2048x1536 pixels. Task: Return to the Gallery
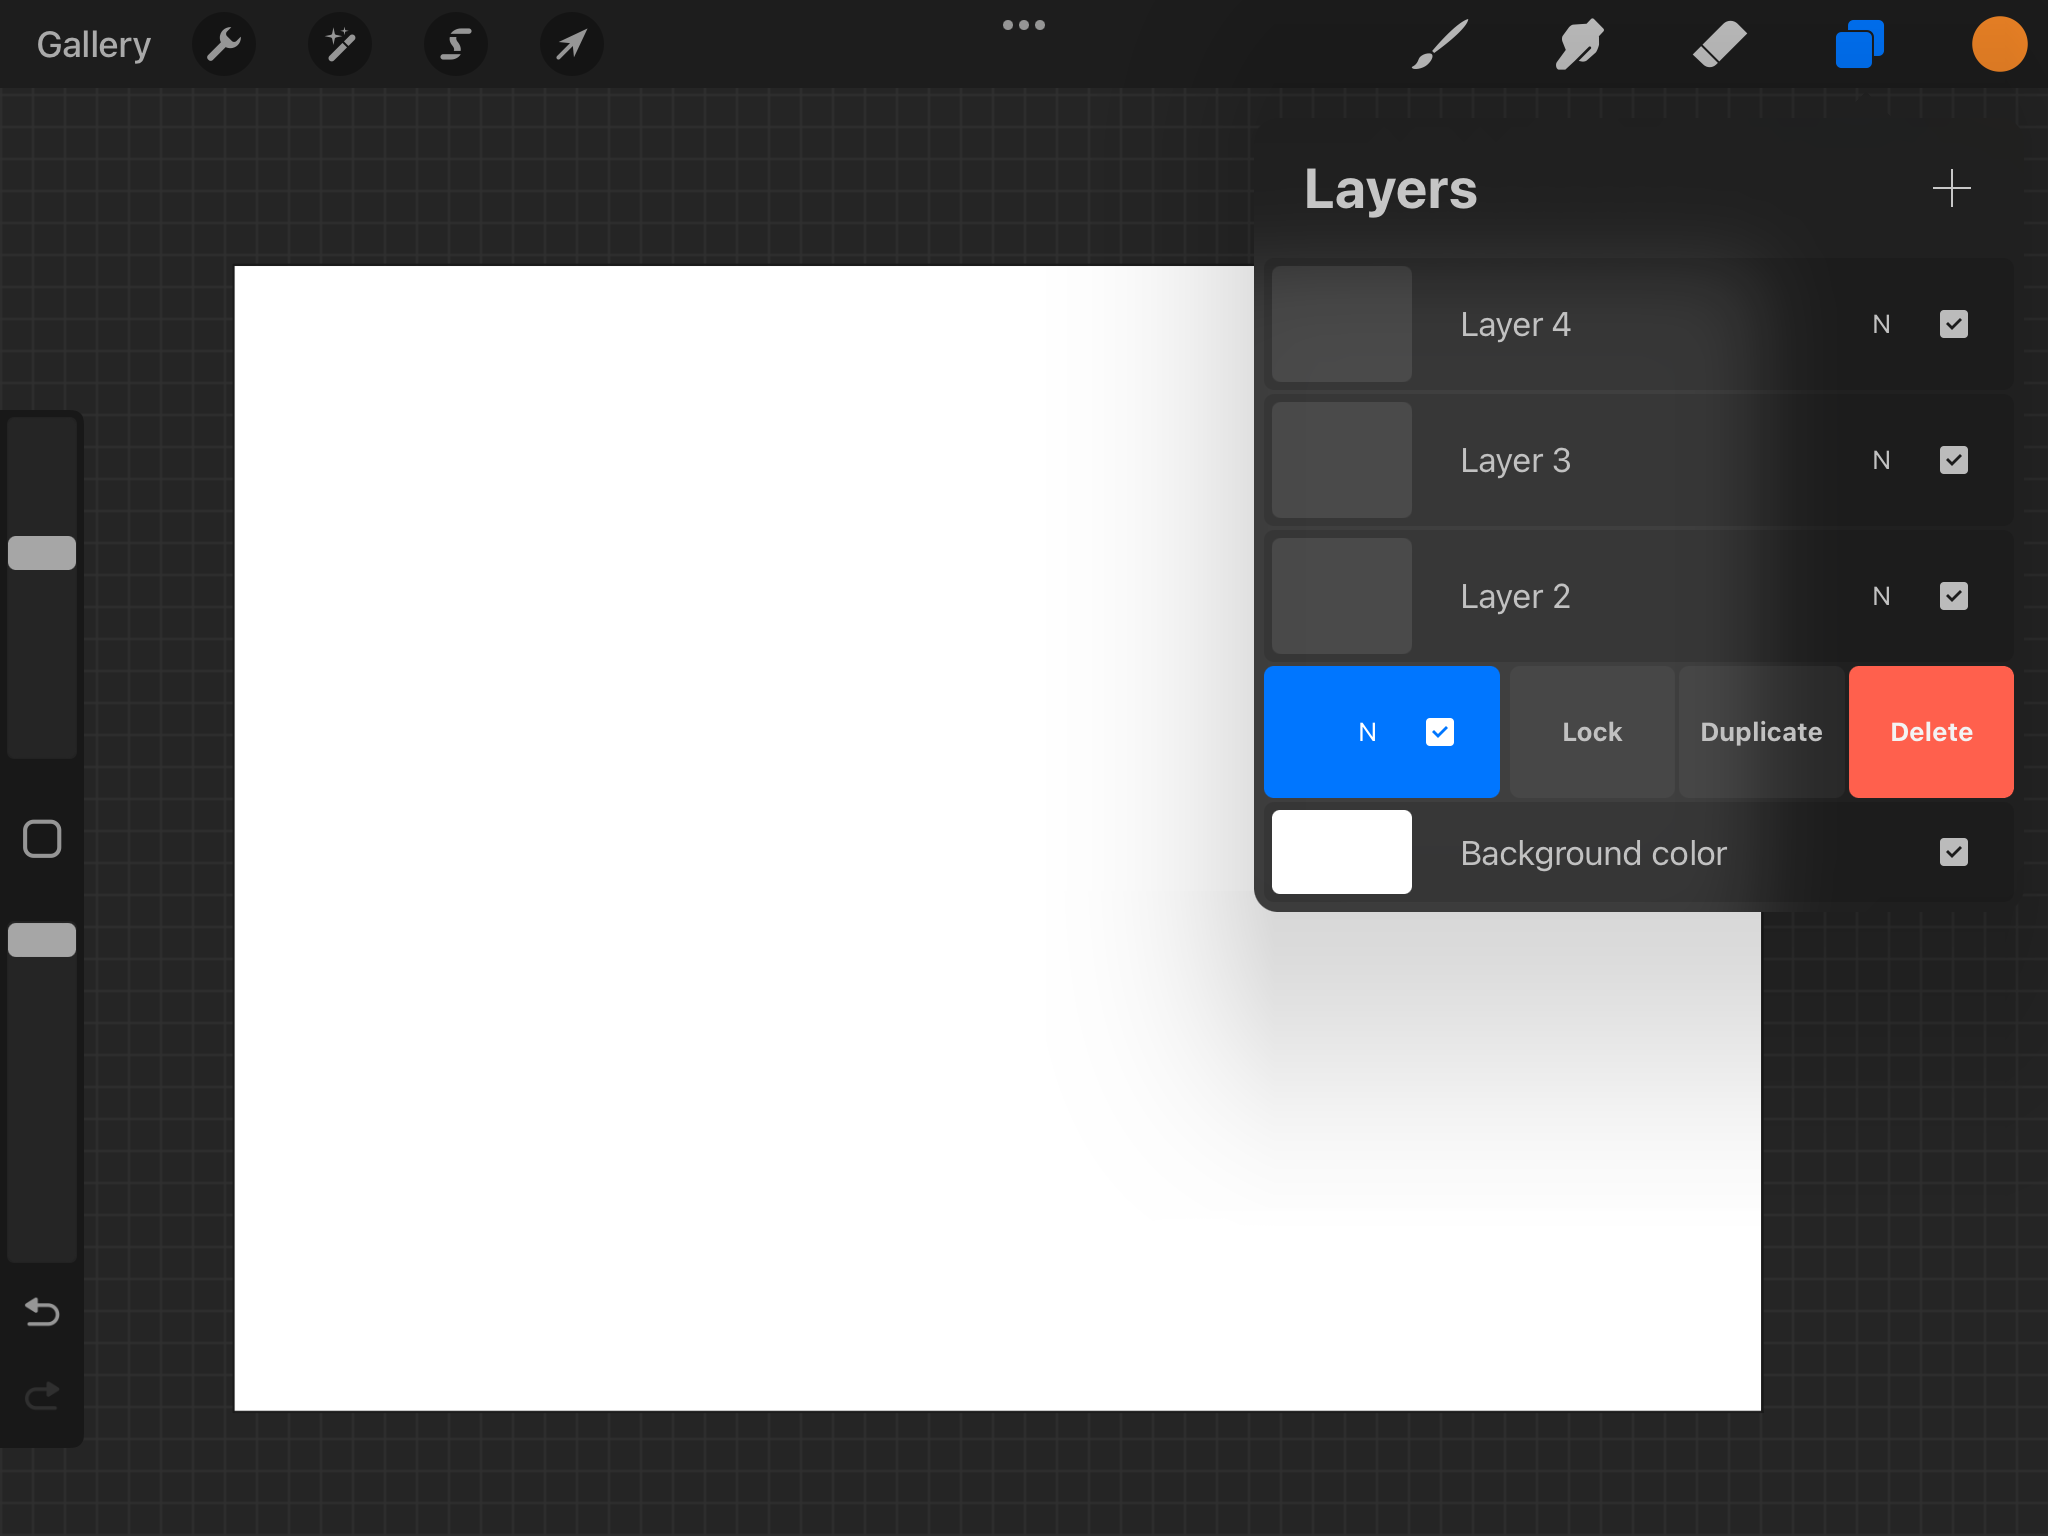(94, 45)
